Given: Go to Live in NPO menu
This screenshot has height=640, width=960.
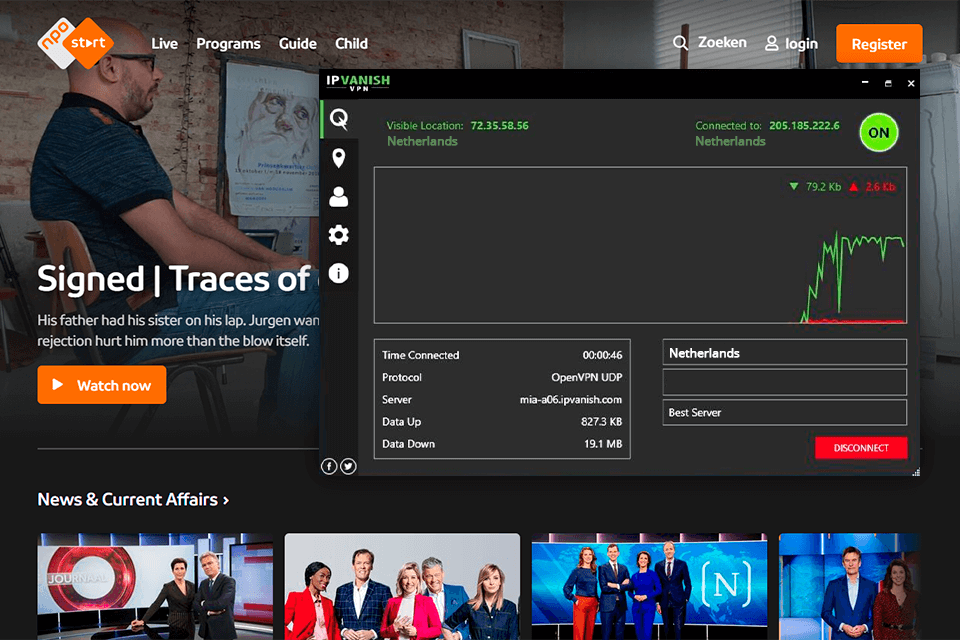Looking at the screenshot, I should [x=165, y=43].
